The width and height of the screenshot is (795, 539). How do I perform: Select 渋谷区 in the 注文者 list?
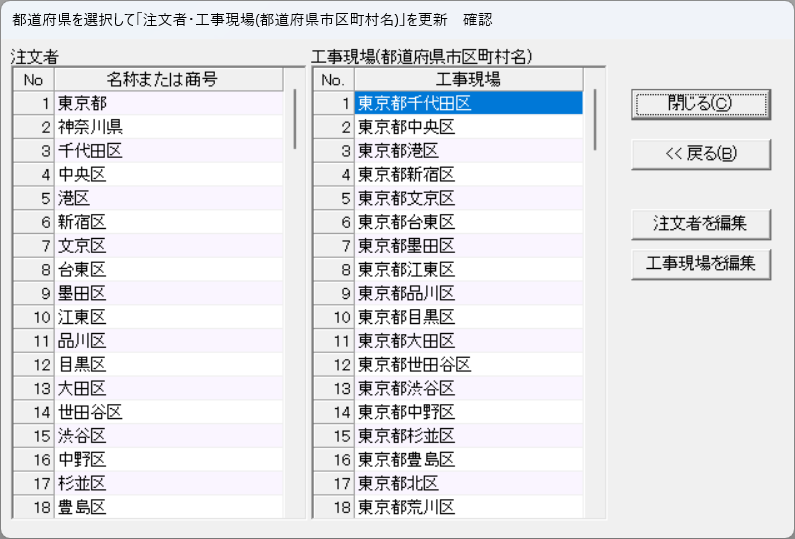[x=168, y=437]
